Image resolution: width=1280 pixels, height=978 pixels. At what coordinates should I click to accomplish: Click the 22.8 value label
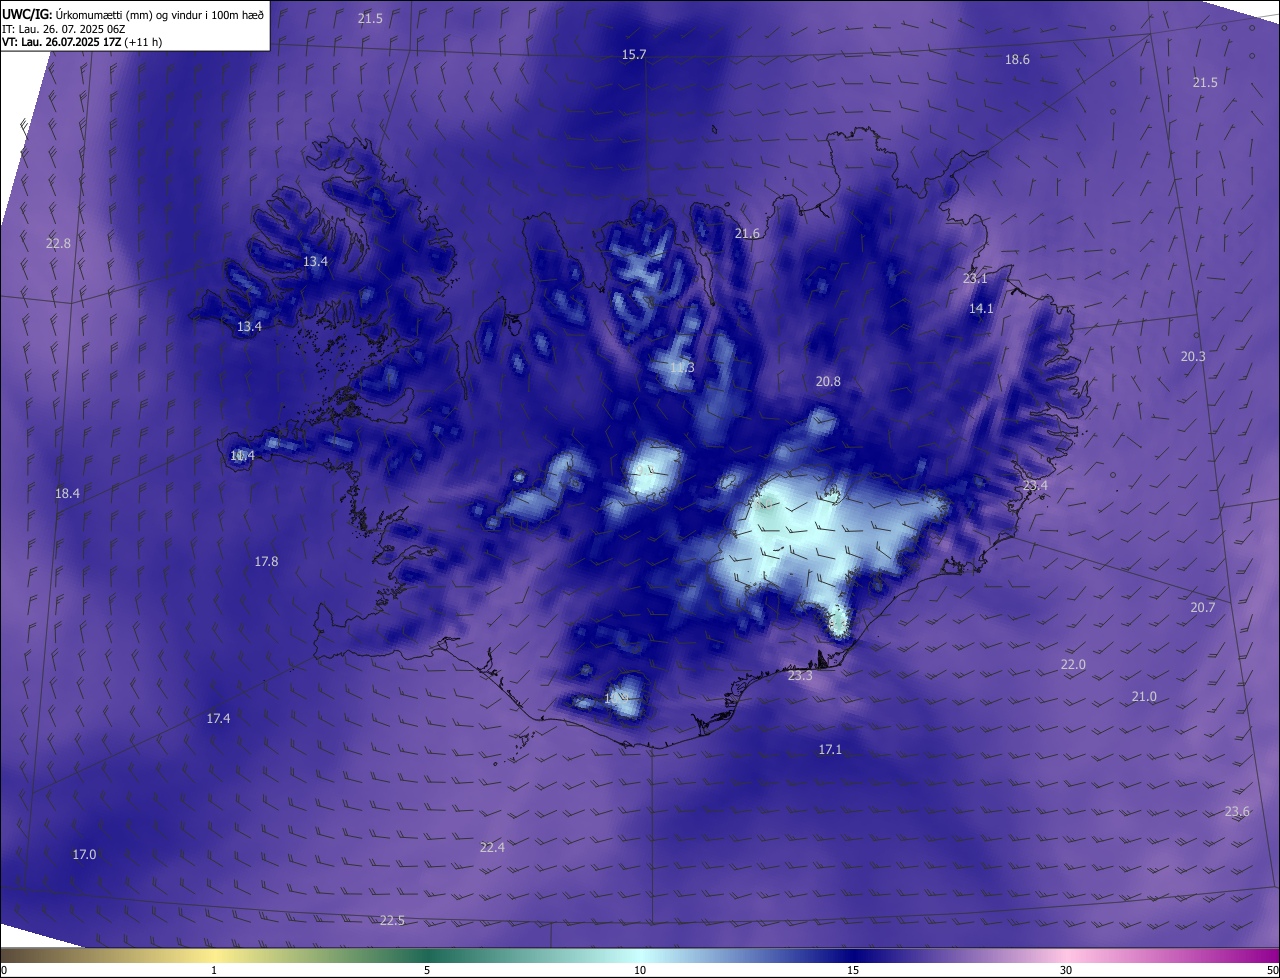tap(59, 244)
